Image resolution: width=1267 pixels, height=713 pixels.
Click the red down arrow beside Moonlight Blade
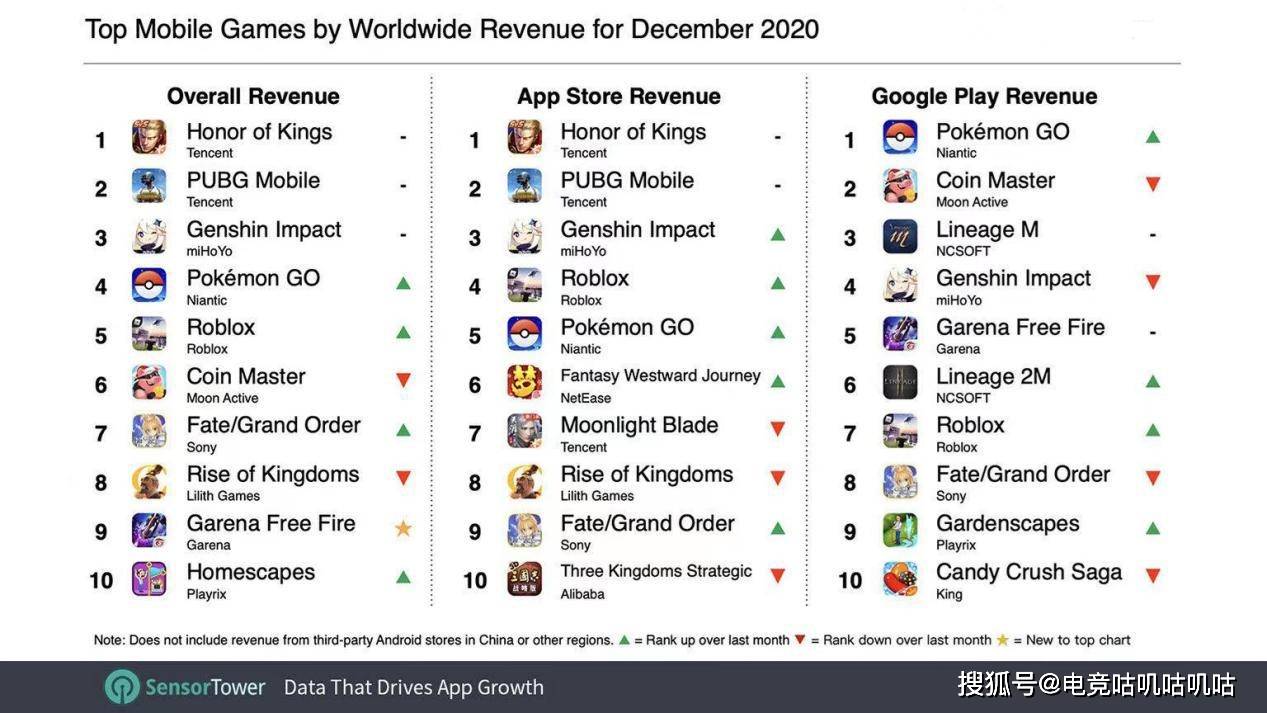(777, 430)
